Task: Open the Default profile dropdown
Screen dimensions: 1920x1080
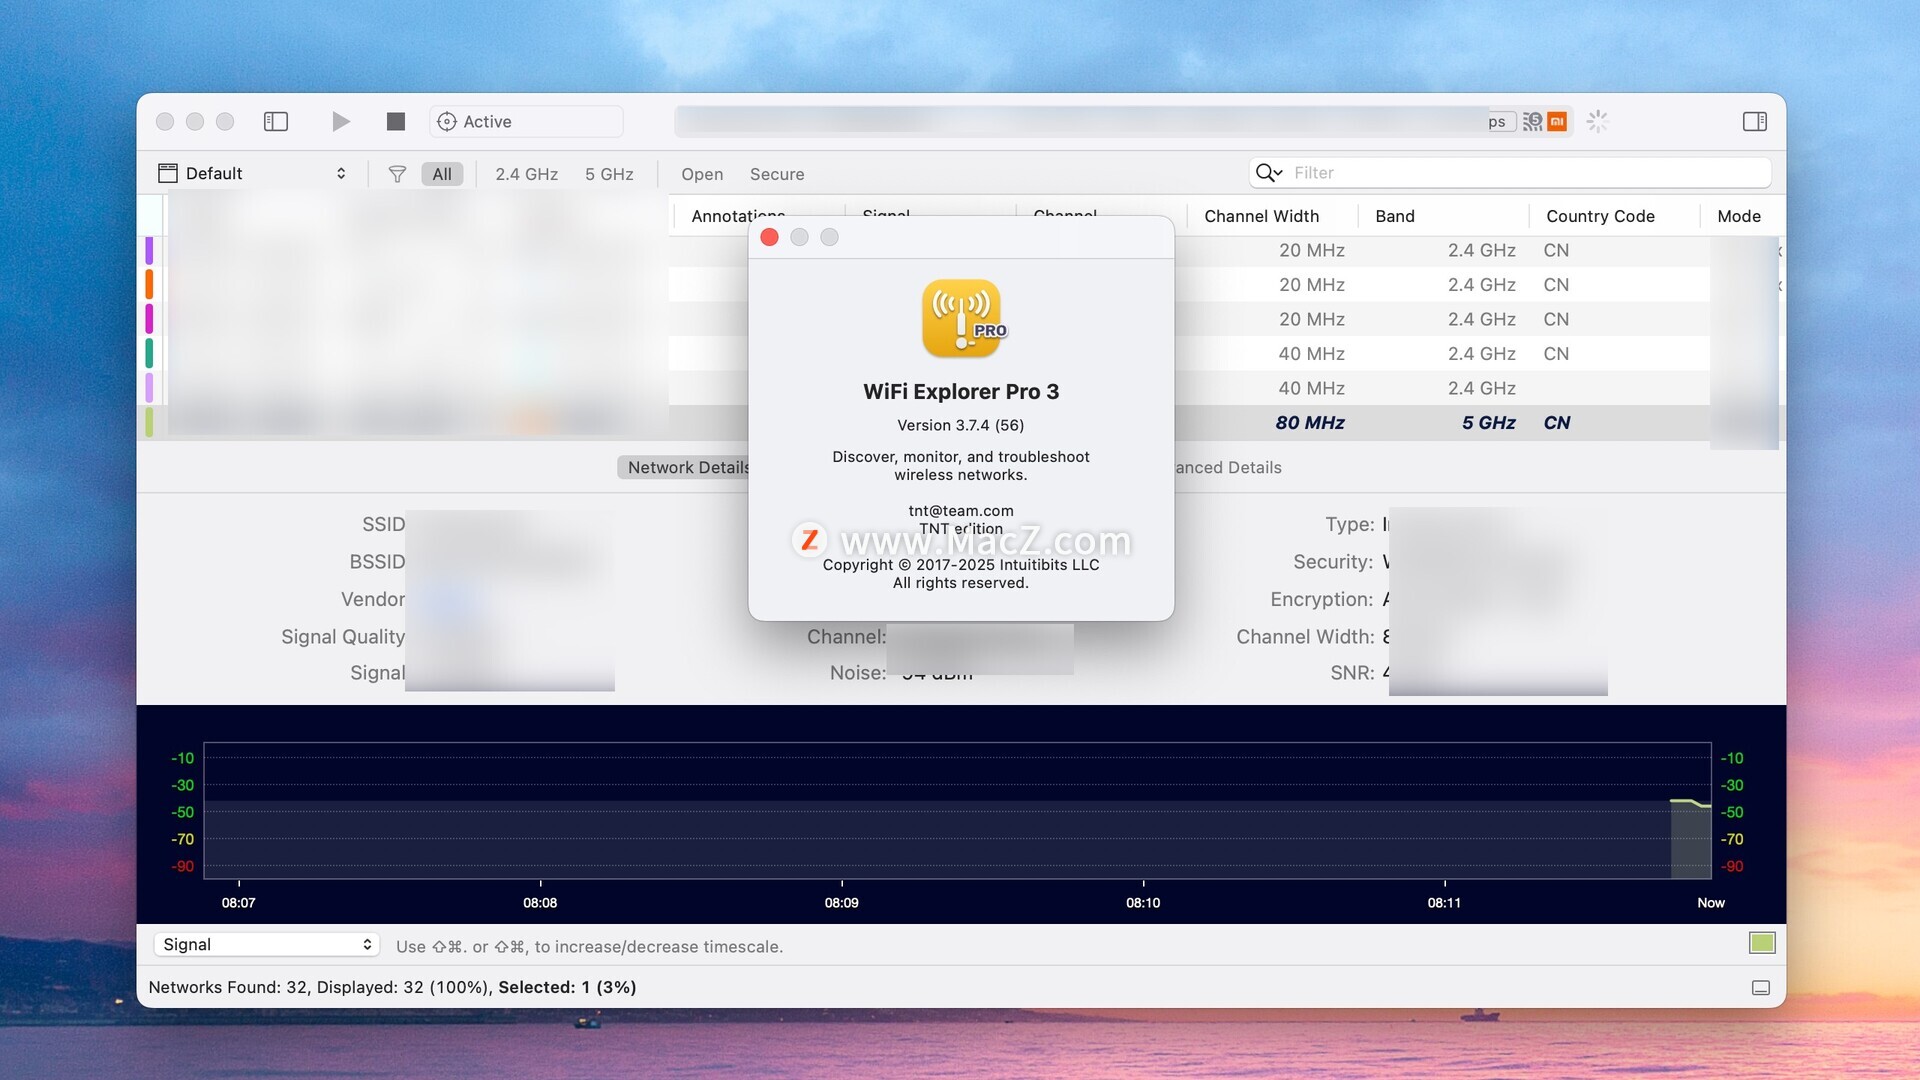Action: [x=252, y=173]
